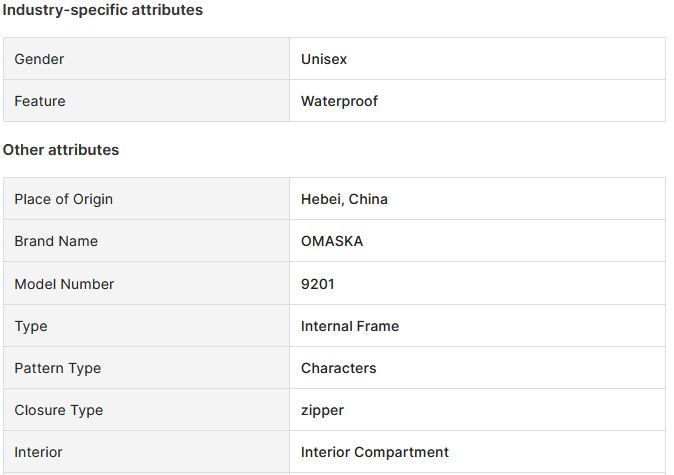Click the Characters pattern value

pyautogui.click(x=338, y=368)
